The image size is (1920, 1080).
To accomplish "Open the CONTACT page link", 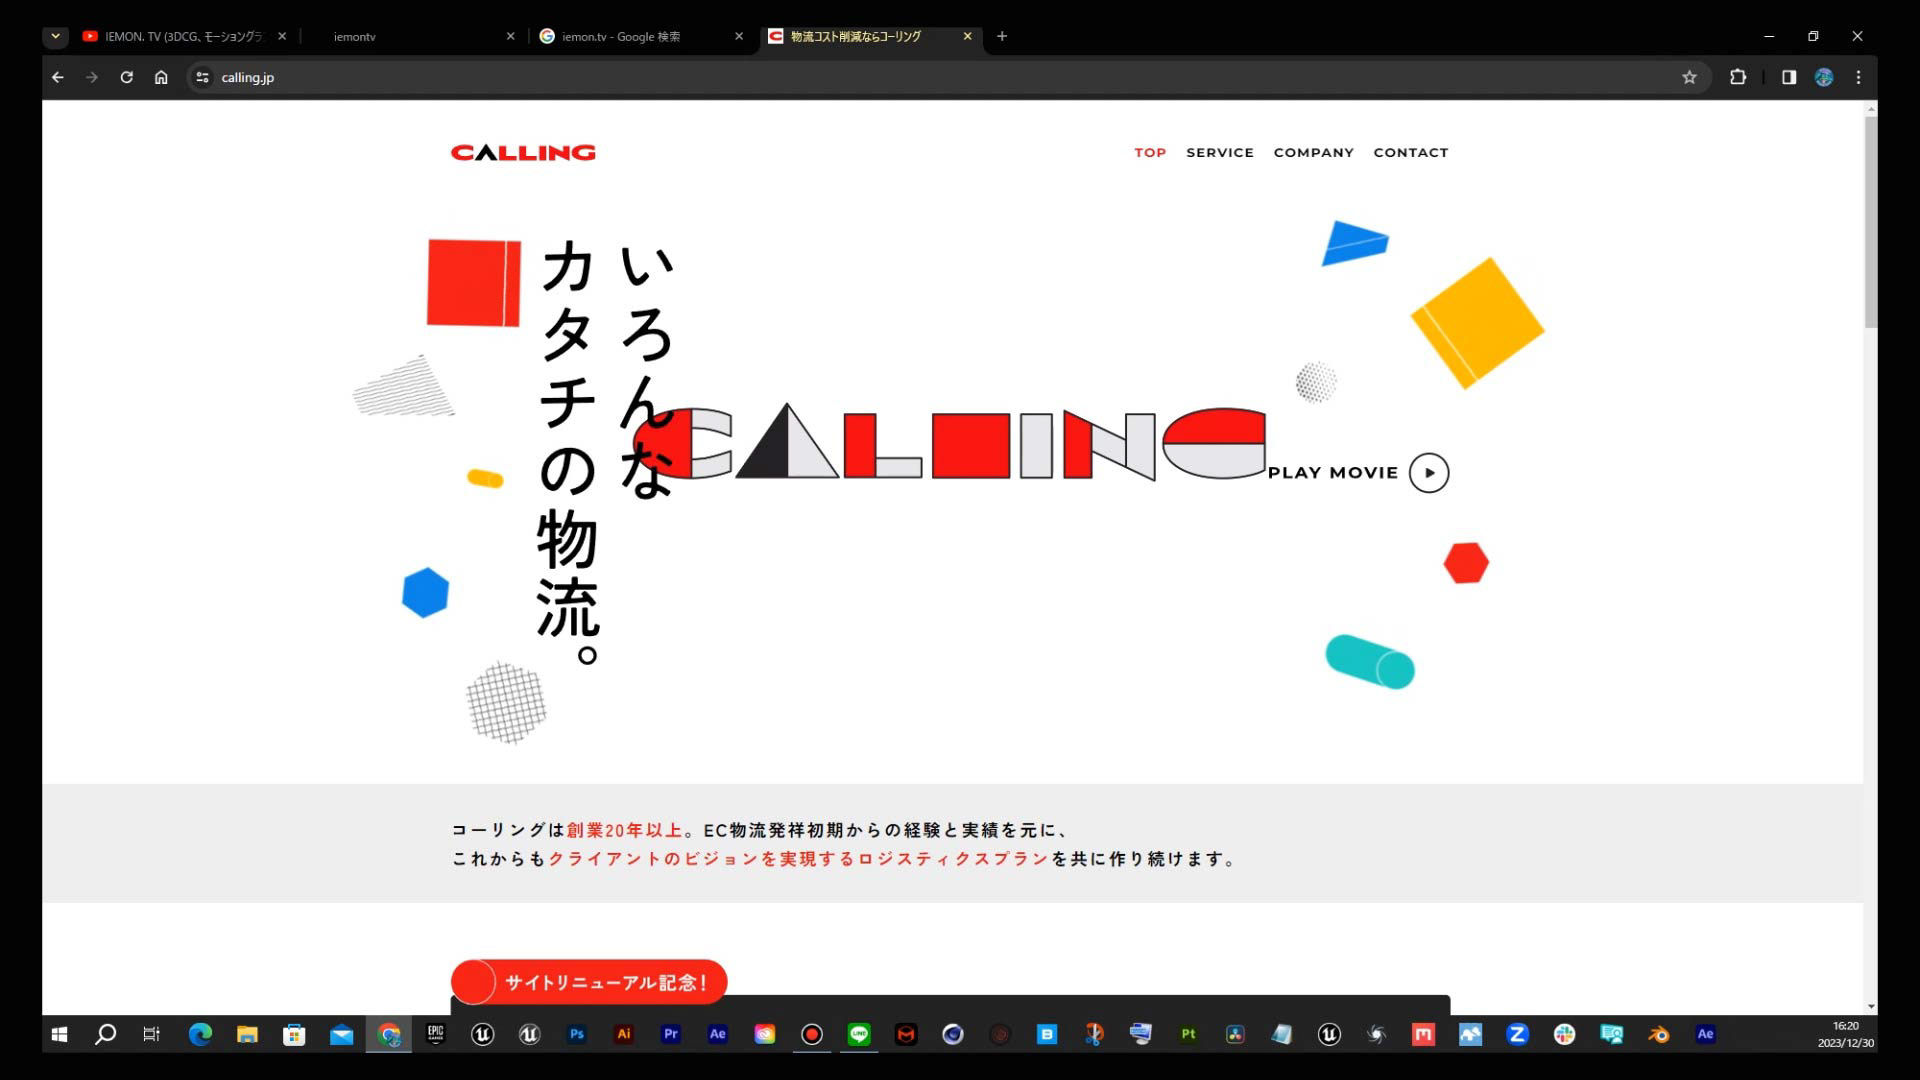I will [x=1410, y=153].
